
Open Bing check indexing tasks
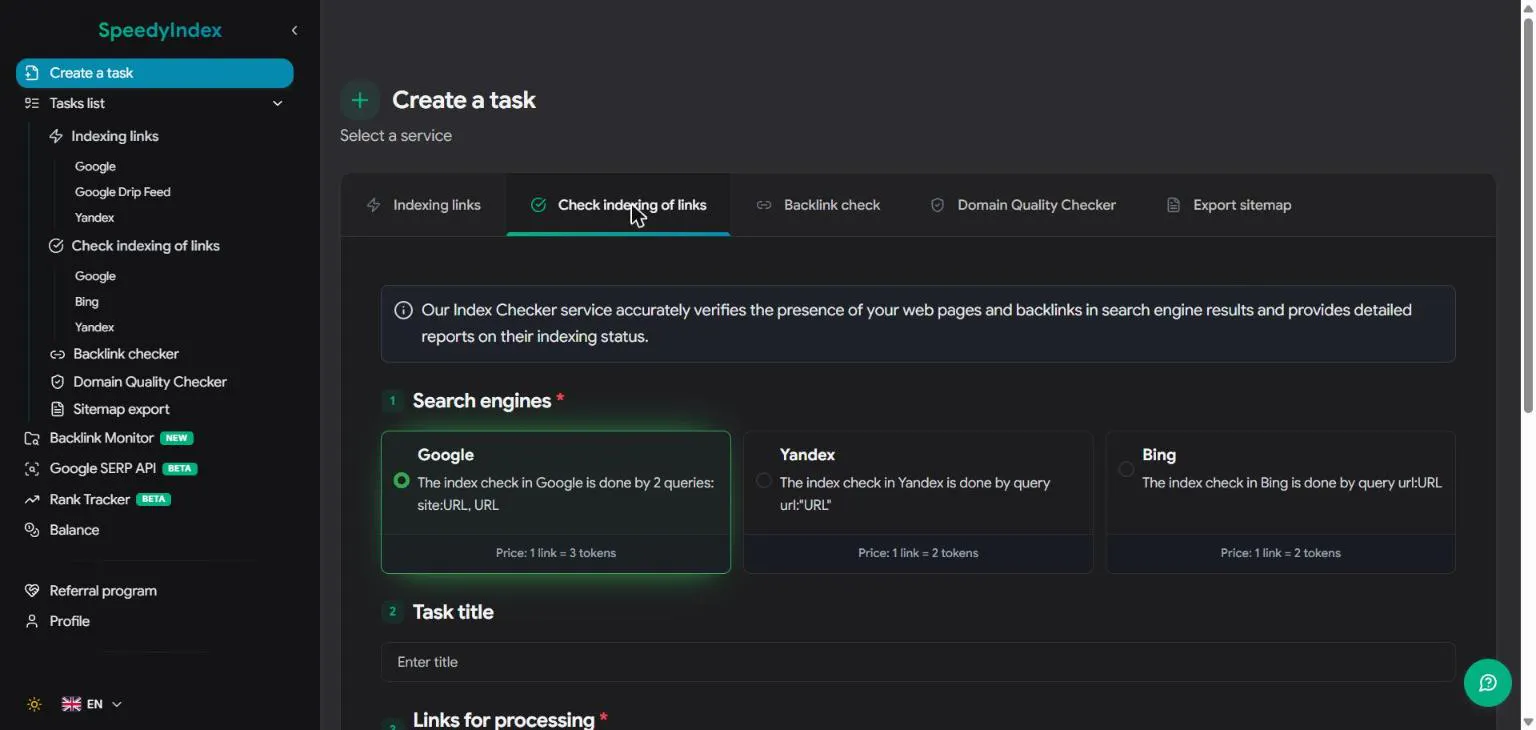87,302
